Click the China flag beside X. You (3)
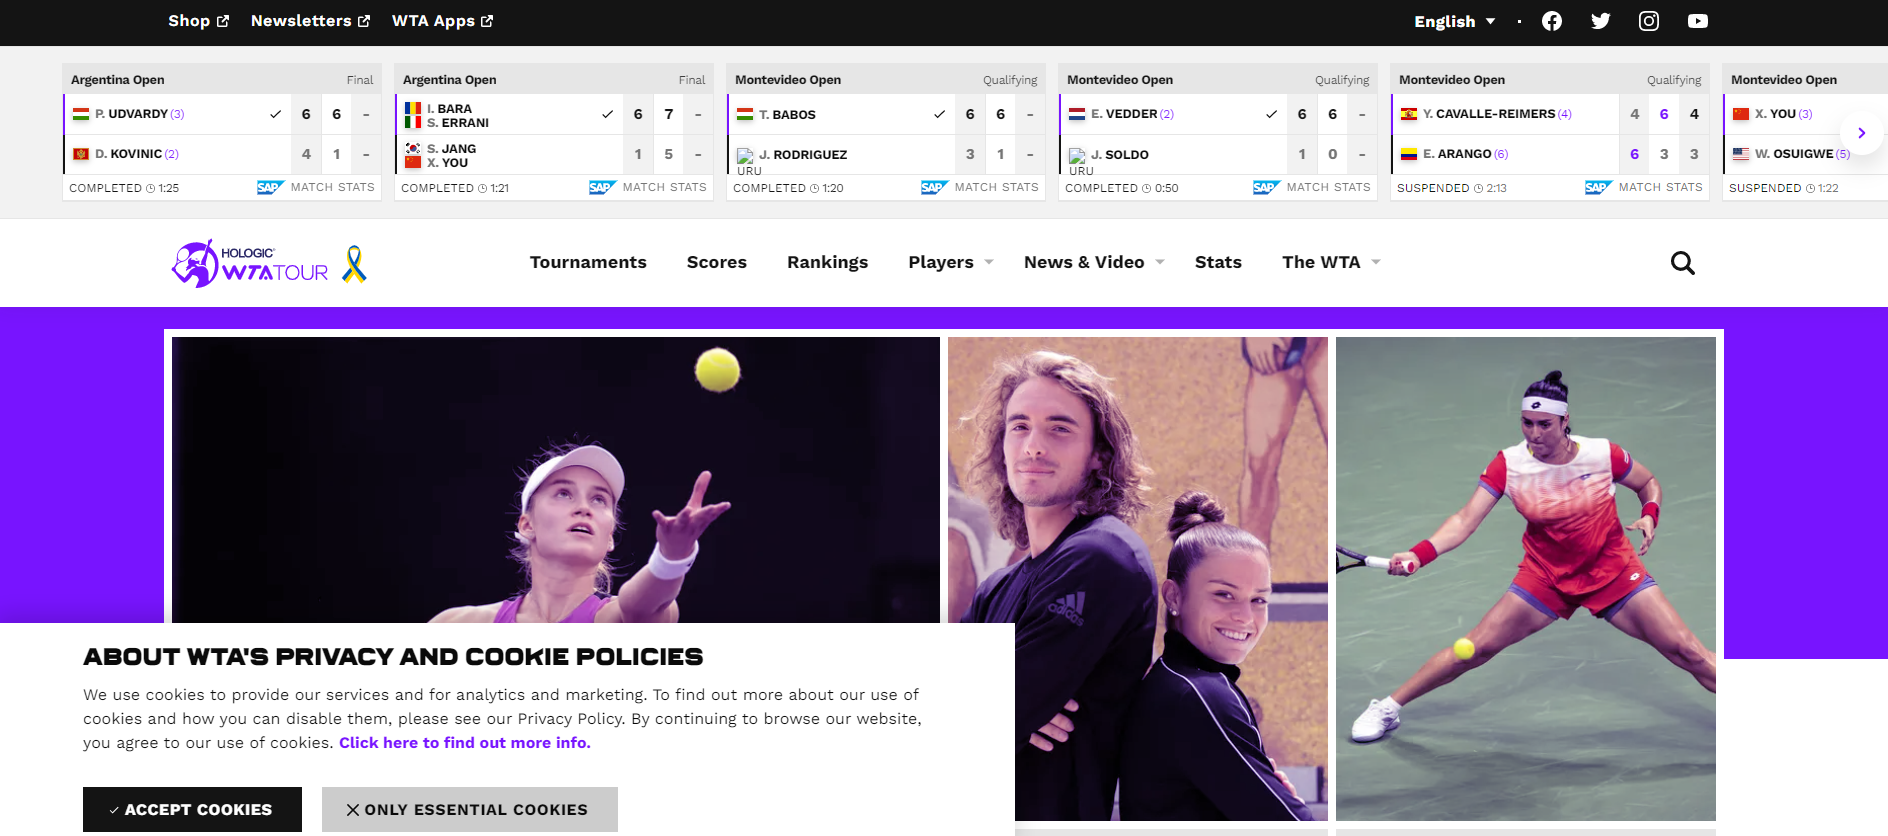 pyautogui.click(x=1741, y=114)
